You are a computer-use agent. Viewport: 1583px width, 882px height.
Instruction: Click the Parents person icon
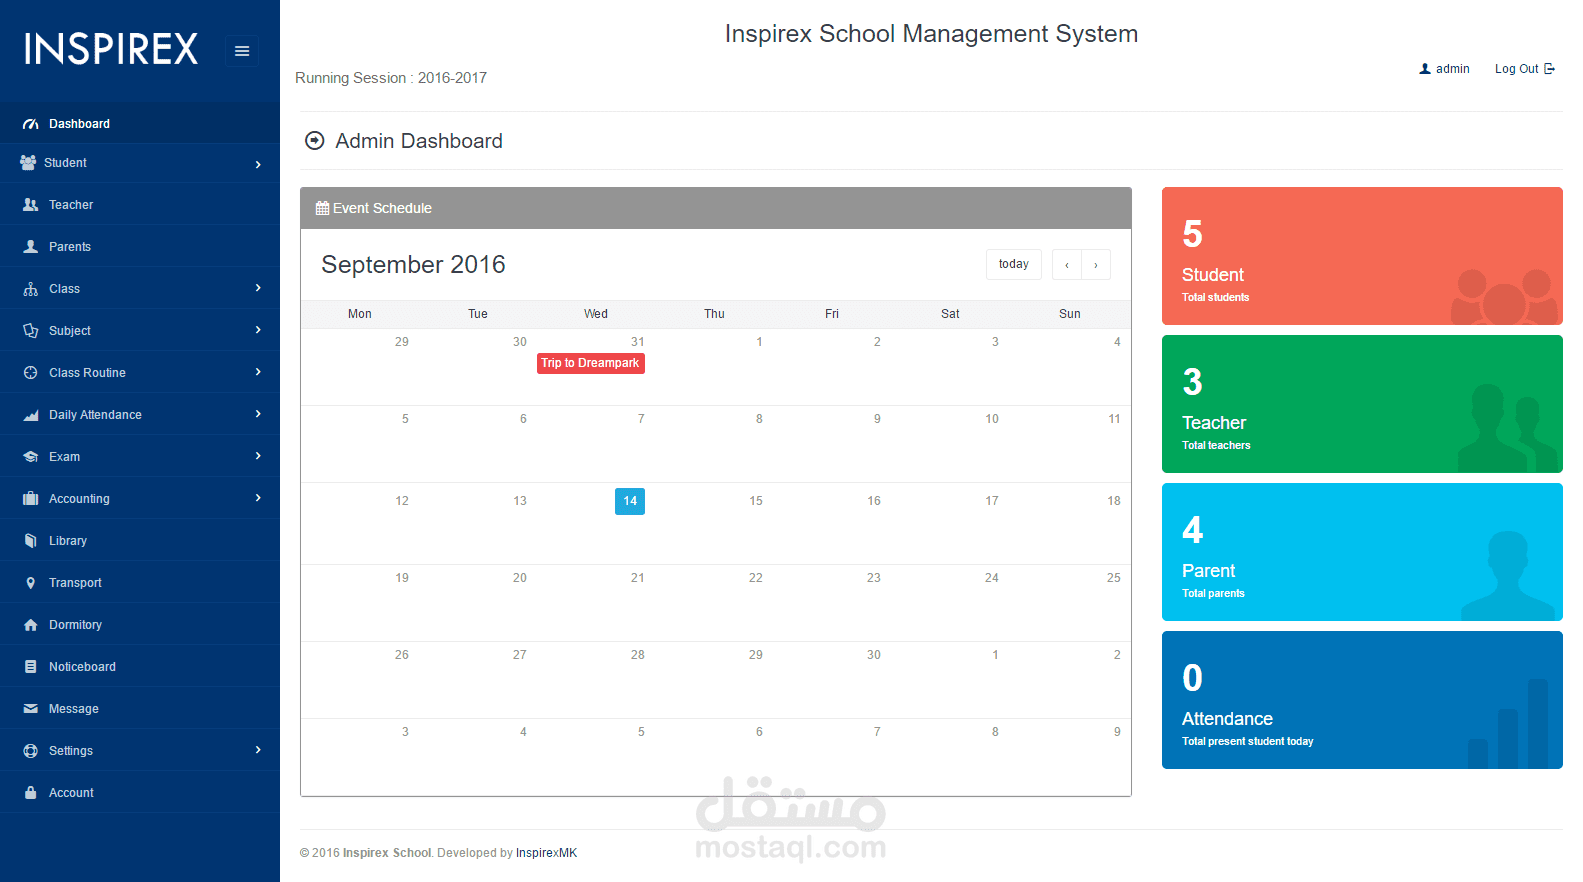(x=31, y=246)
